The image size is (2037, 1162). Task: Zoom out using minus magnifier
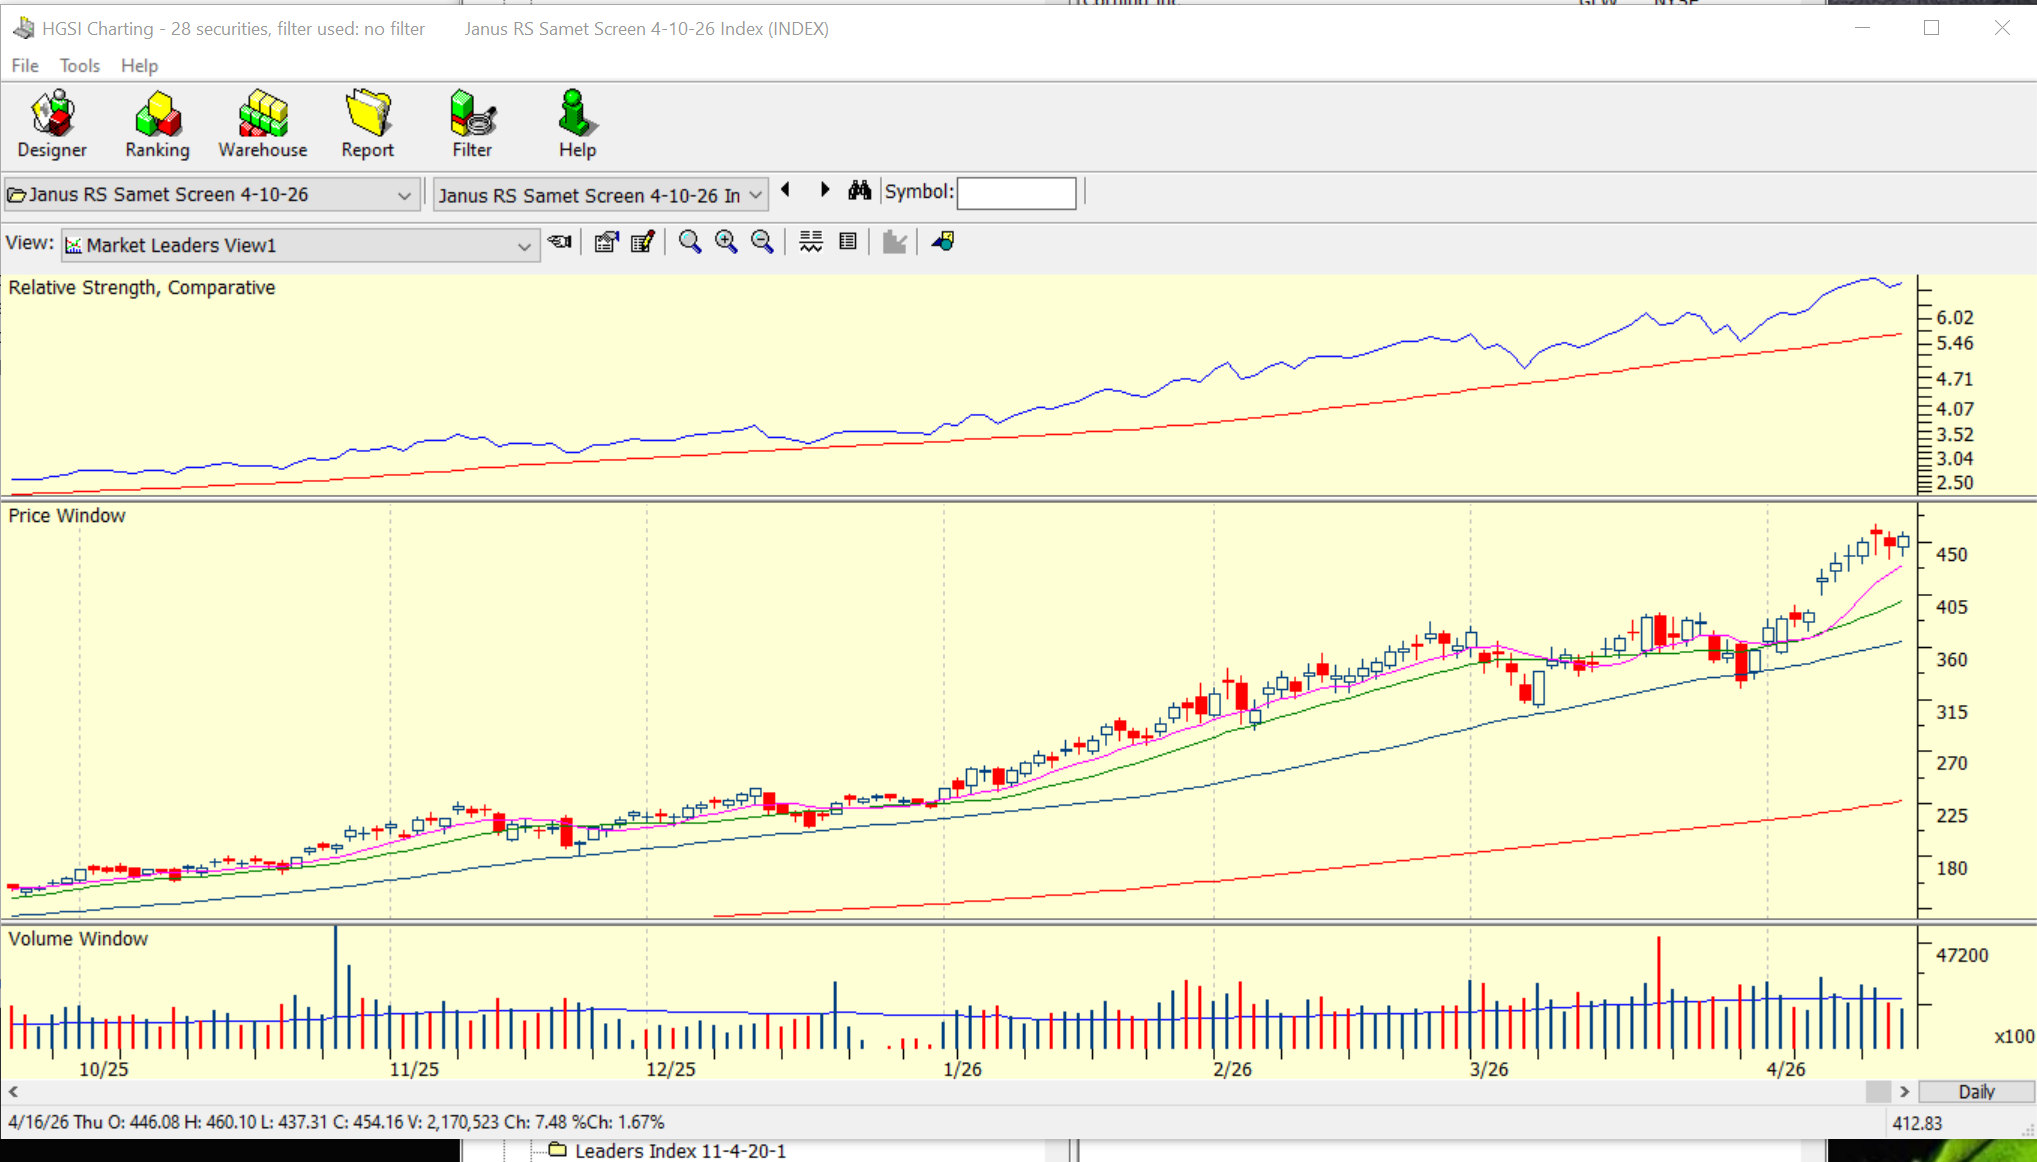coord(762,242)
